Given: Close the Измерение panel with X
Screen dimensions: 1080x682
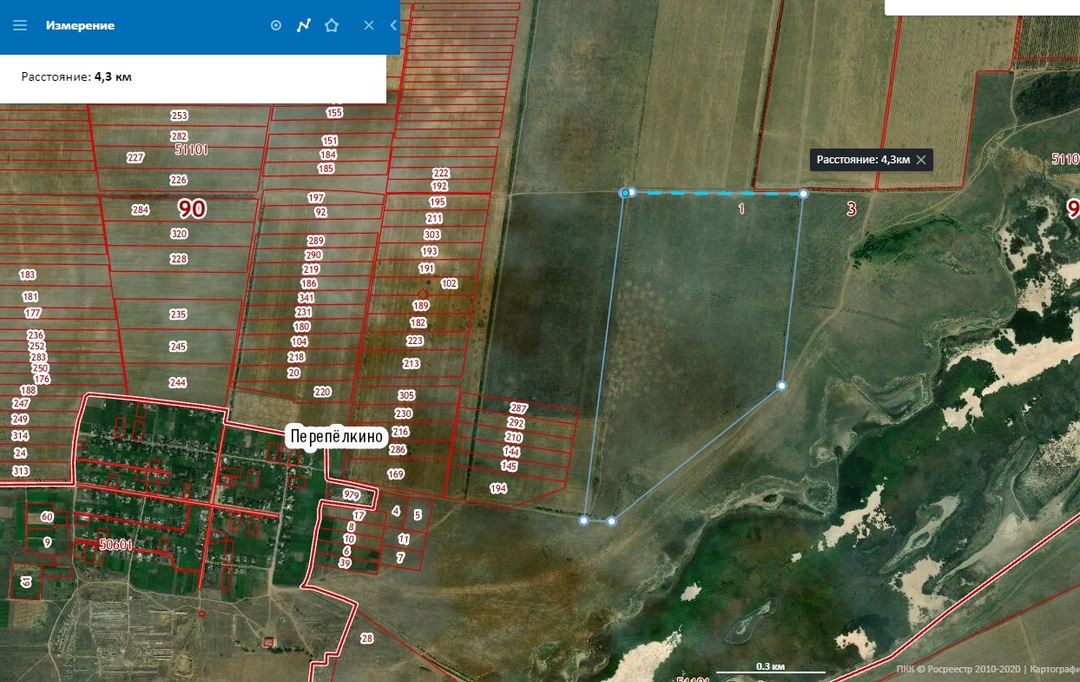Looking at the screenshot, I should 368,25.
